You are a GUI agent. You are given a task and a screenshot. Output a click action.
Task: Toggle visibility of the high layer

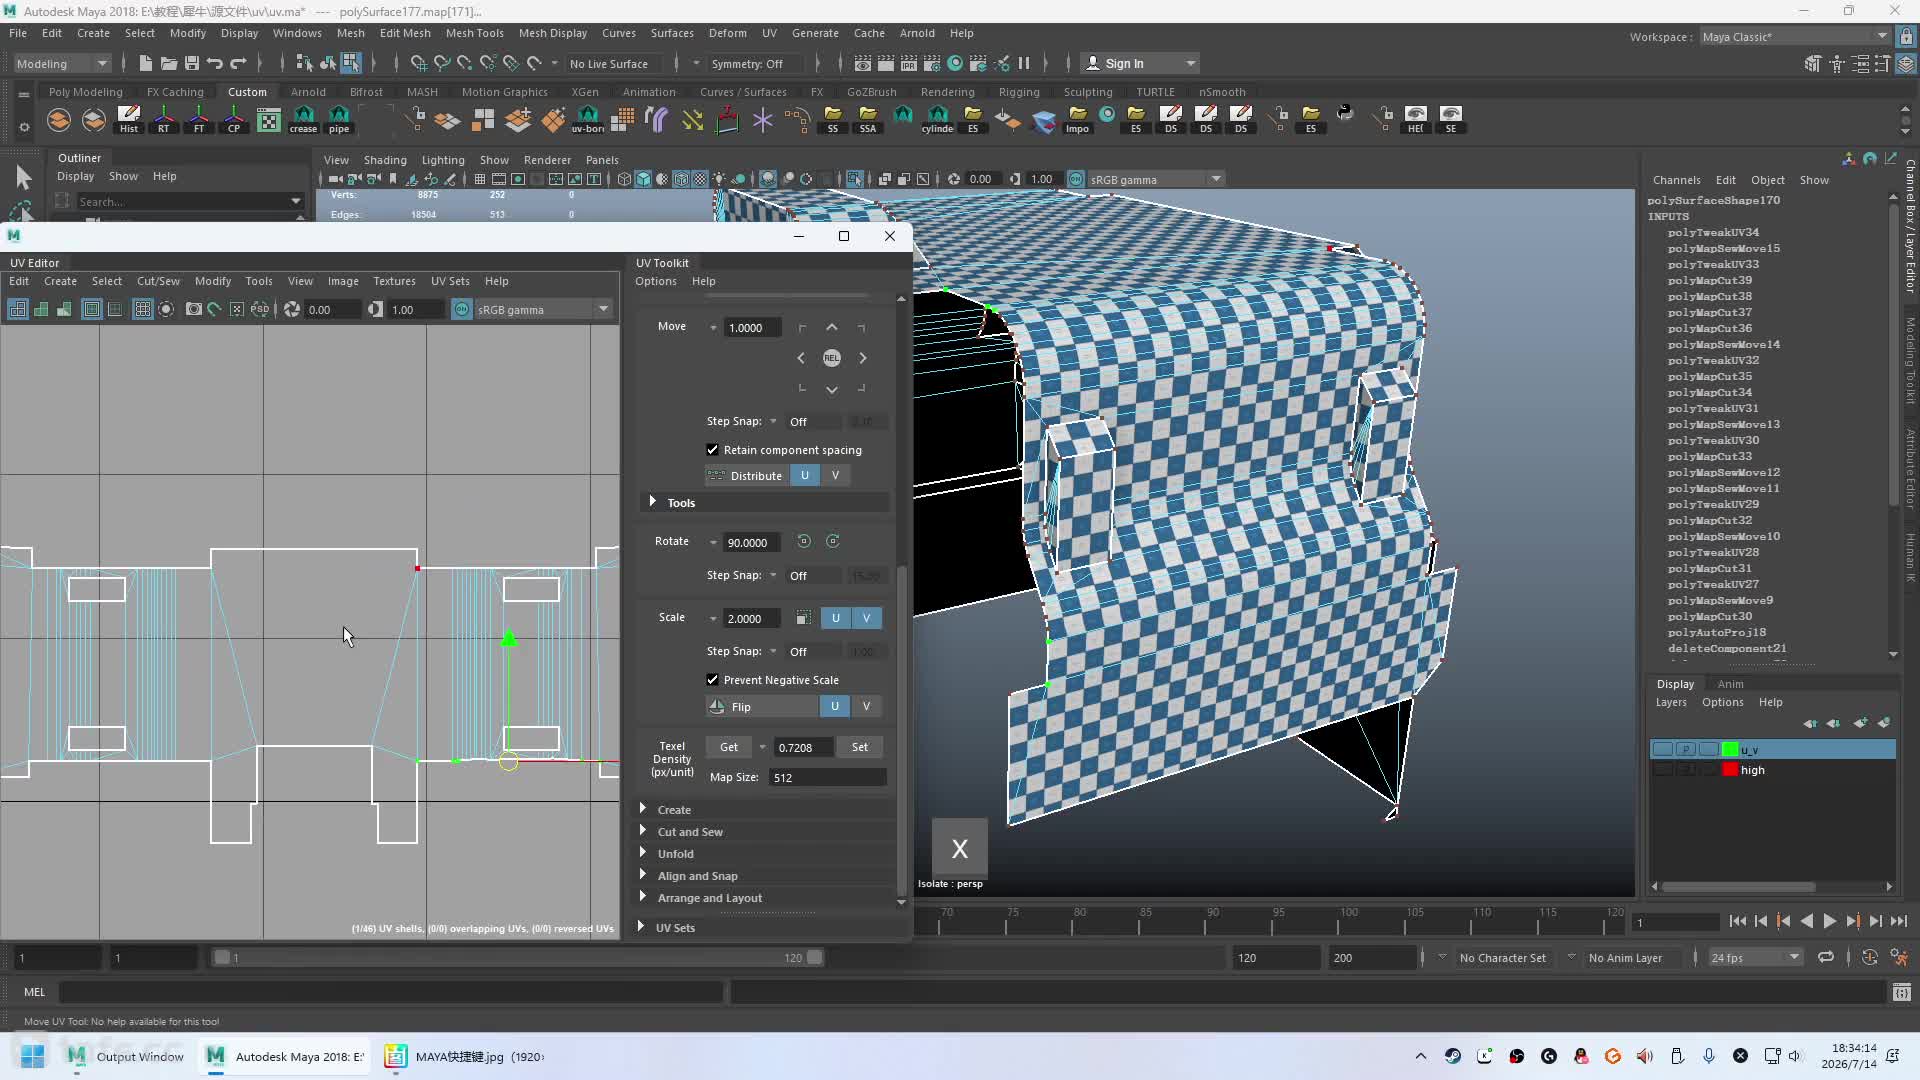[x=1662, y=770]
